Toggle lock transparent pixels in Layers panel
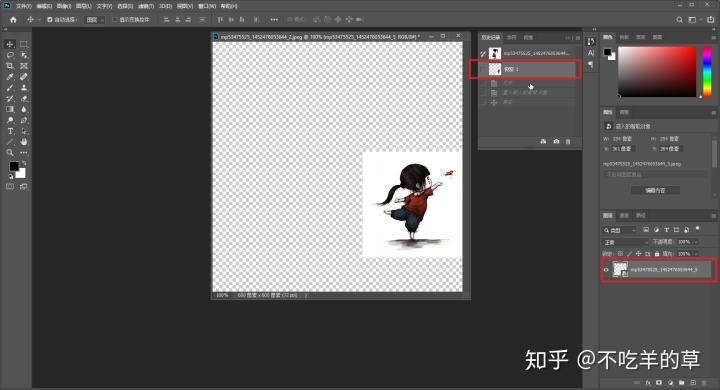Viewport: 720px width, 390px height. (620, 254)
